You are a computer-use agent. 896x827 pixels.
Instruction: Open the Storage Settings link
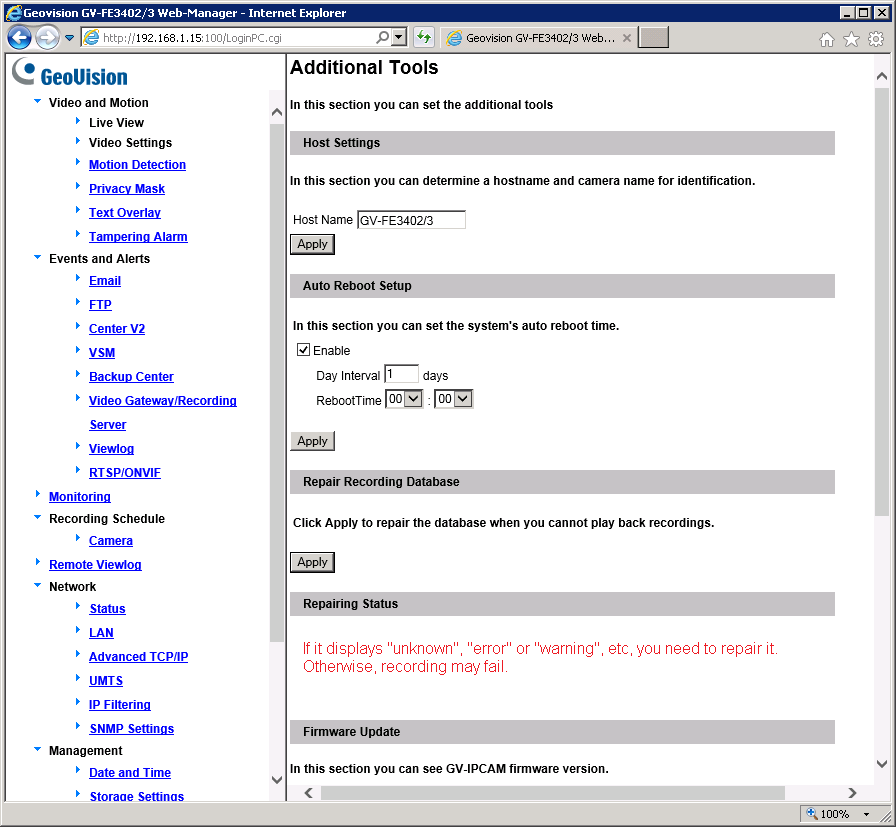[137, 796]
